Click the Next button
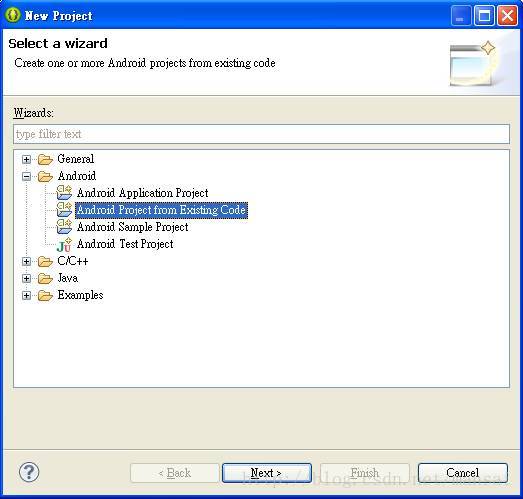Image resolution: width=523 pixels, height=499 pixels. (267, 473)
